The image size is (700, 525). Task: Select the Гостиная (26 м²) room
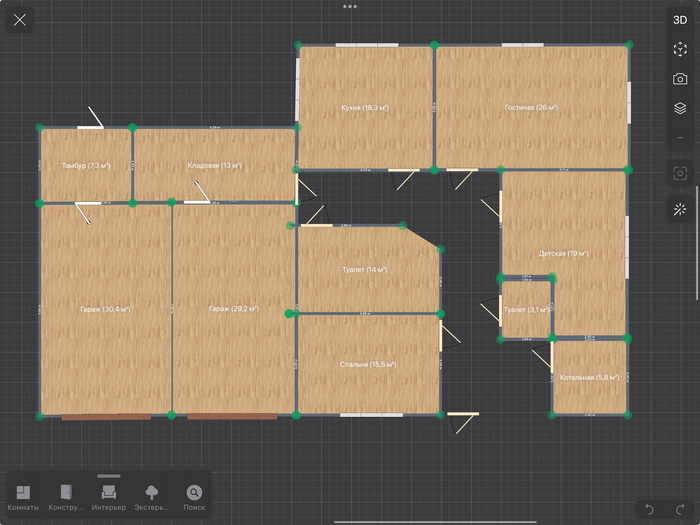(531, 107)
